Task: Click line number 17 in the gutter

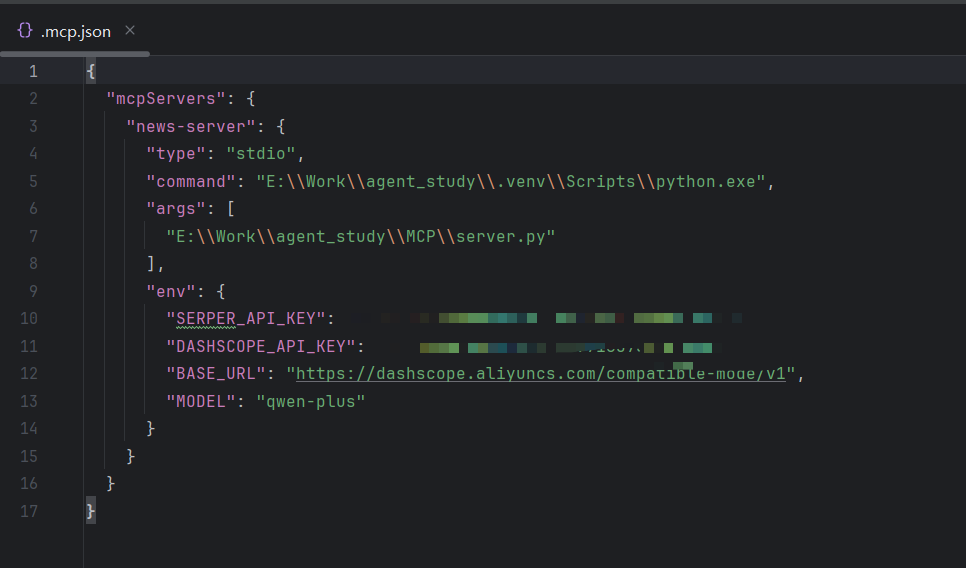Action: (29, 511)
